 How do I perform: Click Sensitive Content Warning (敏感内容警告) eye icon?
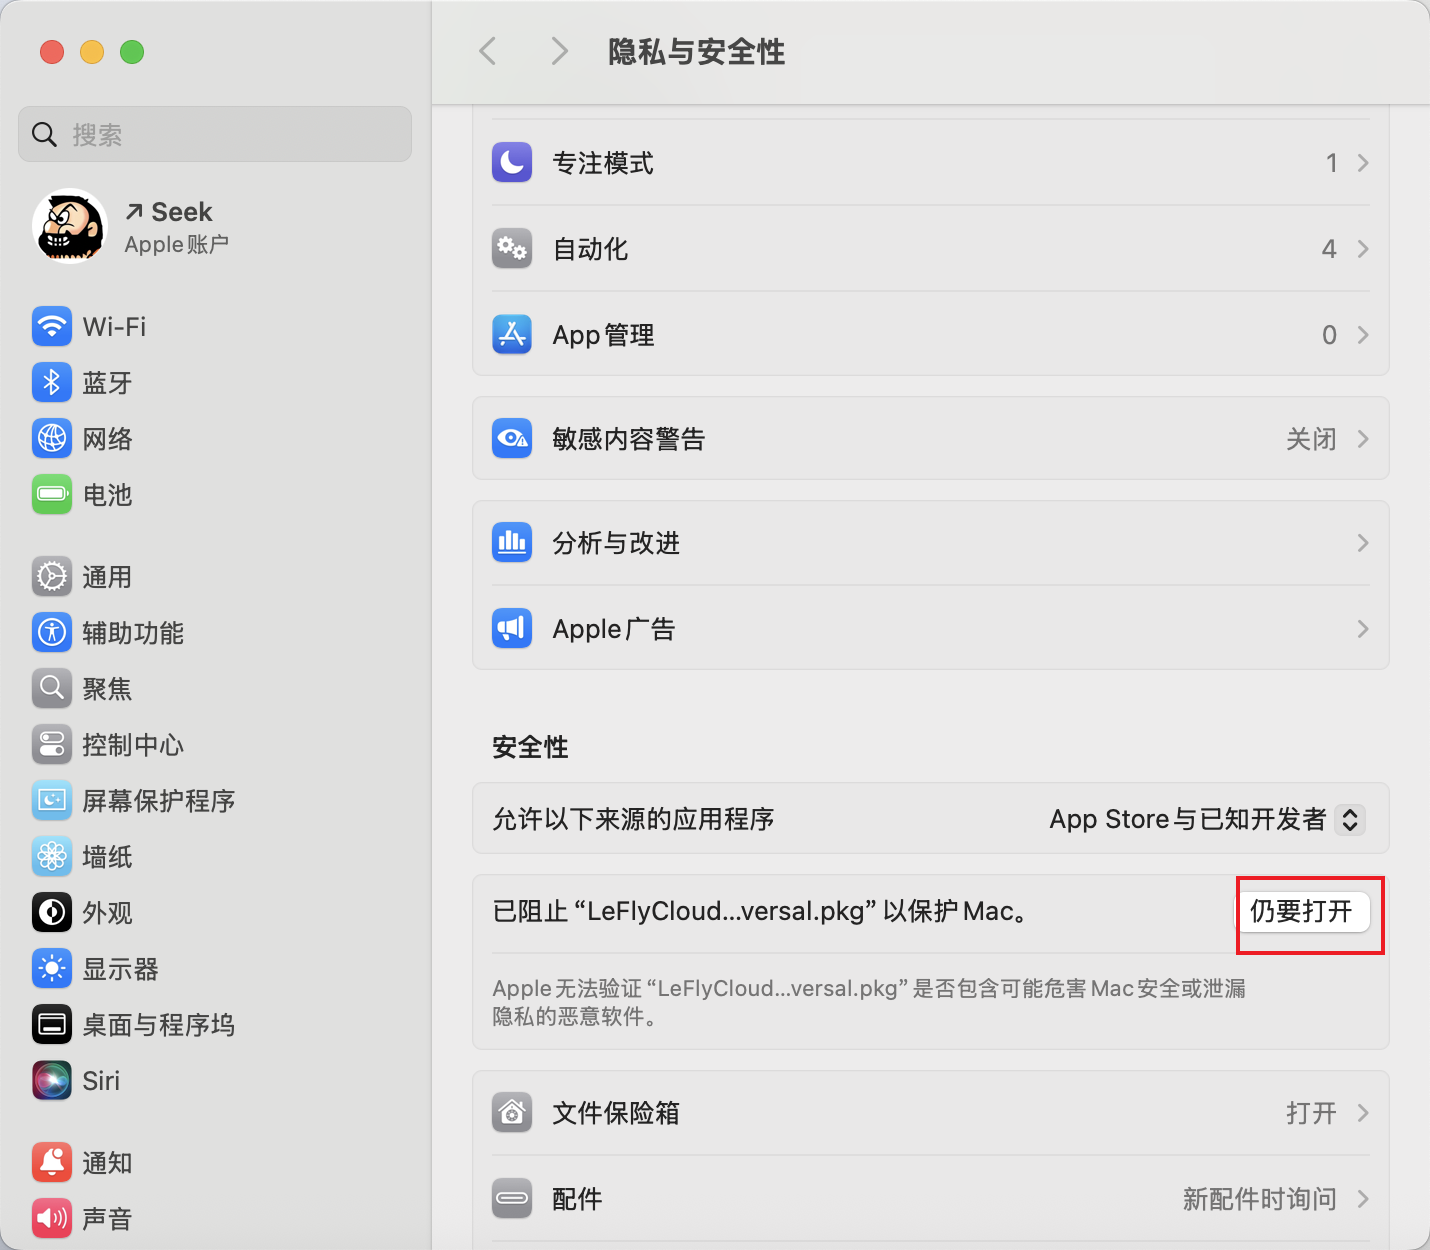click(512, 438)
